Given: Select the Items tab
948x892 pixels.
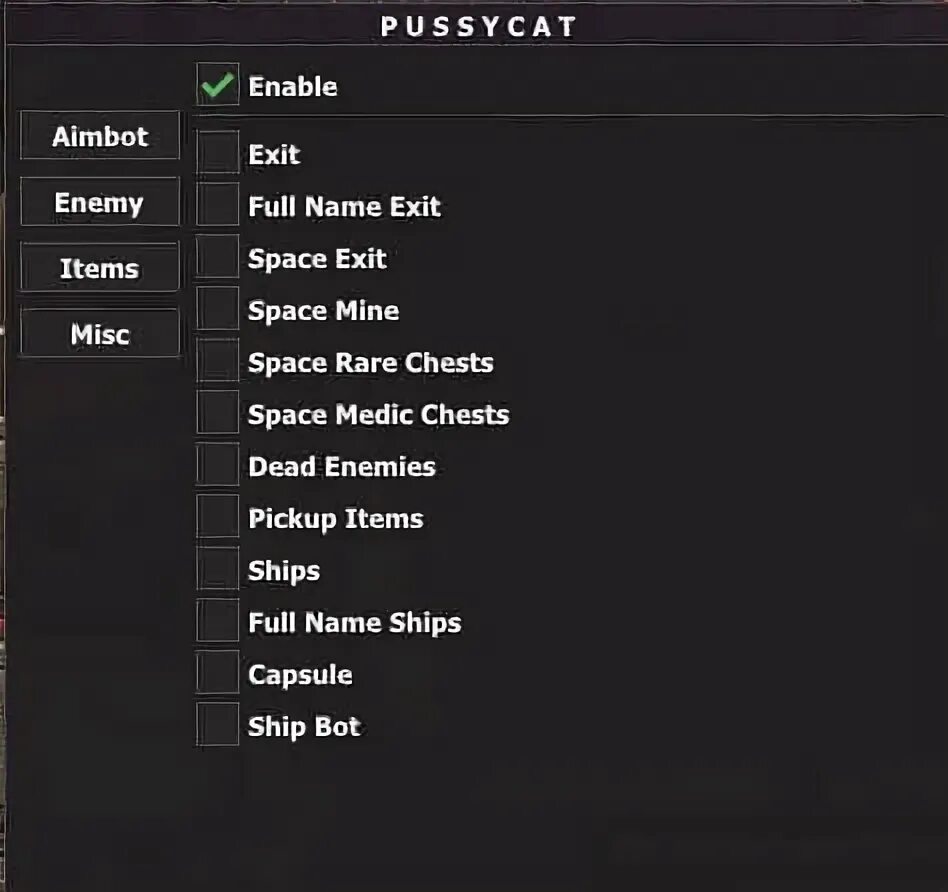Looking at the screenshot, I should click(100, 267).
